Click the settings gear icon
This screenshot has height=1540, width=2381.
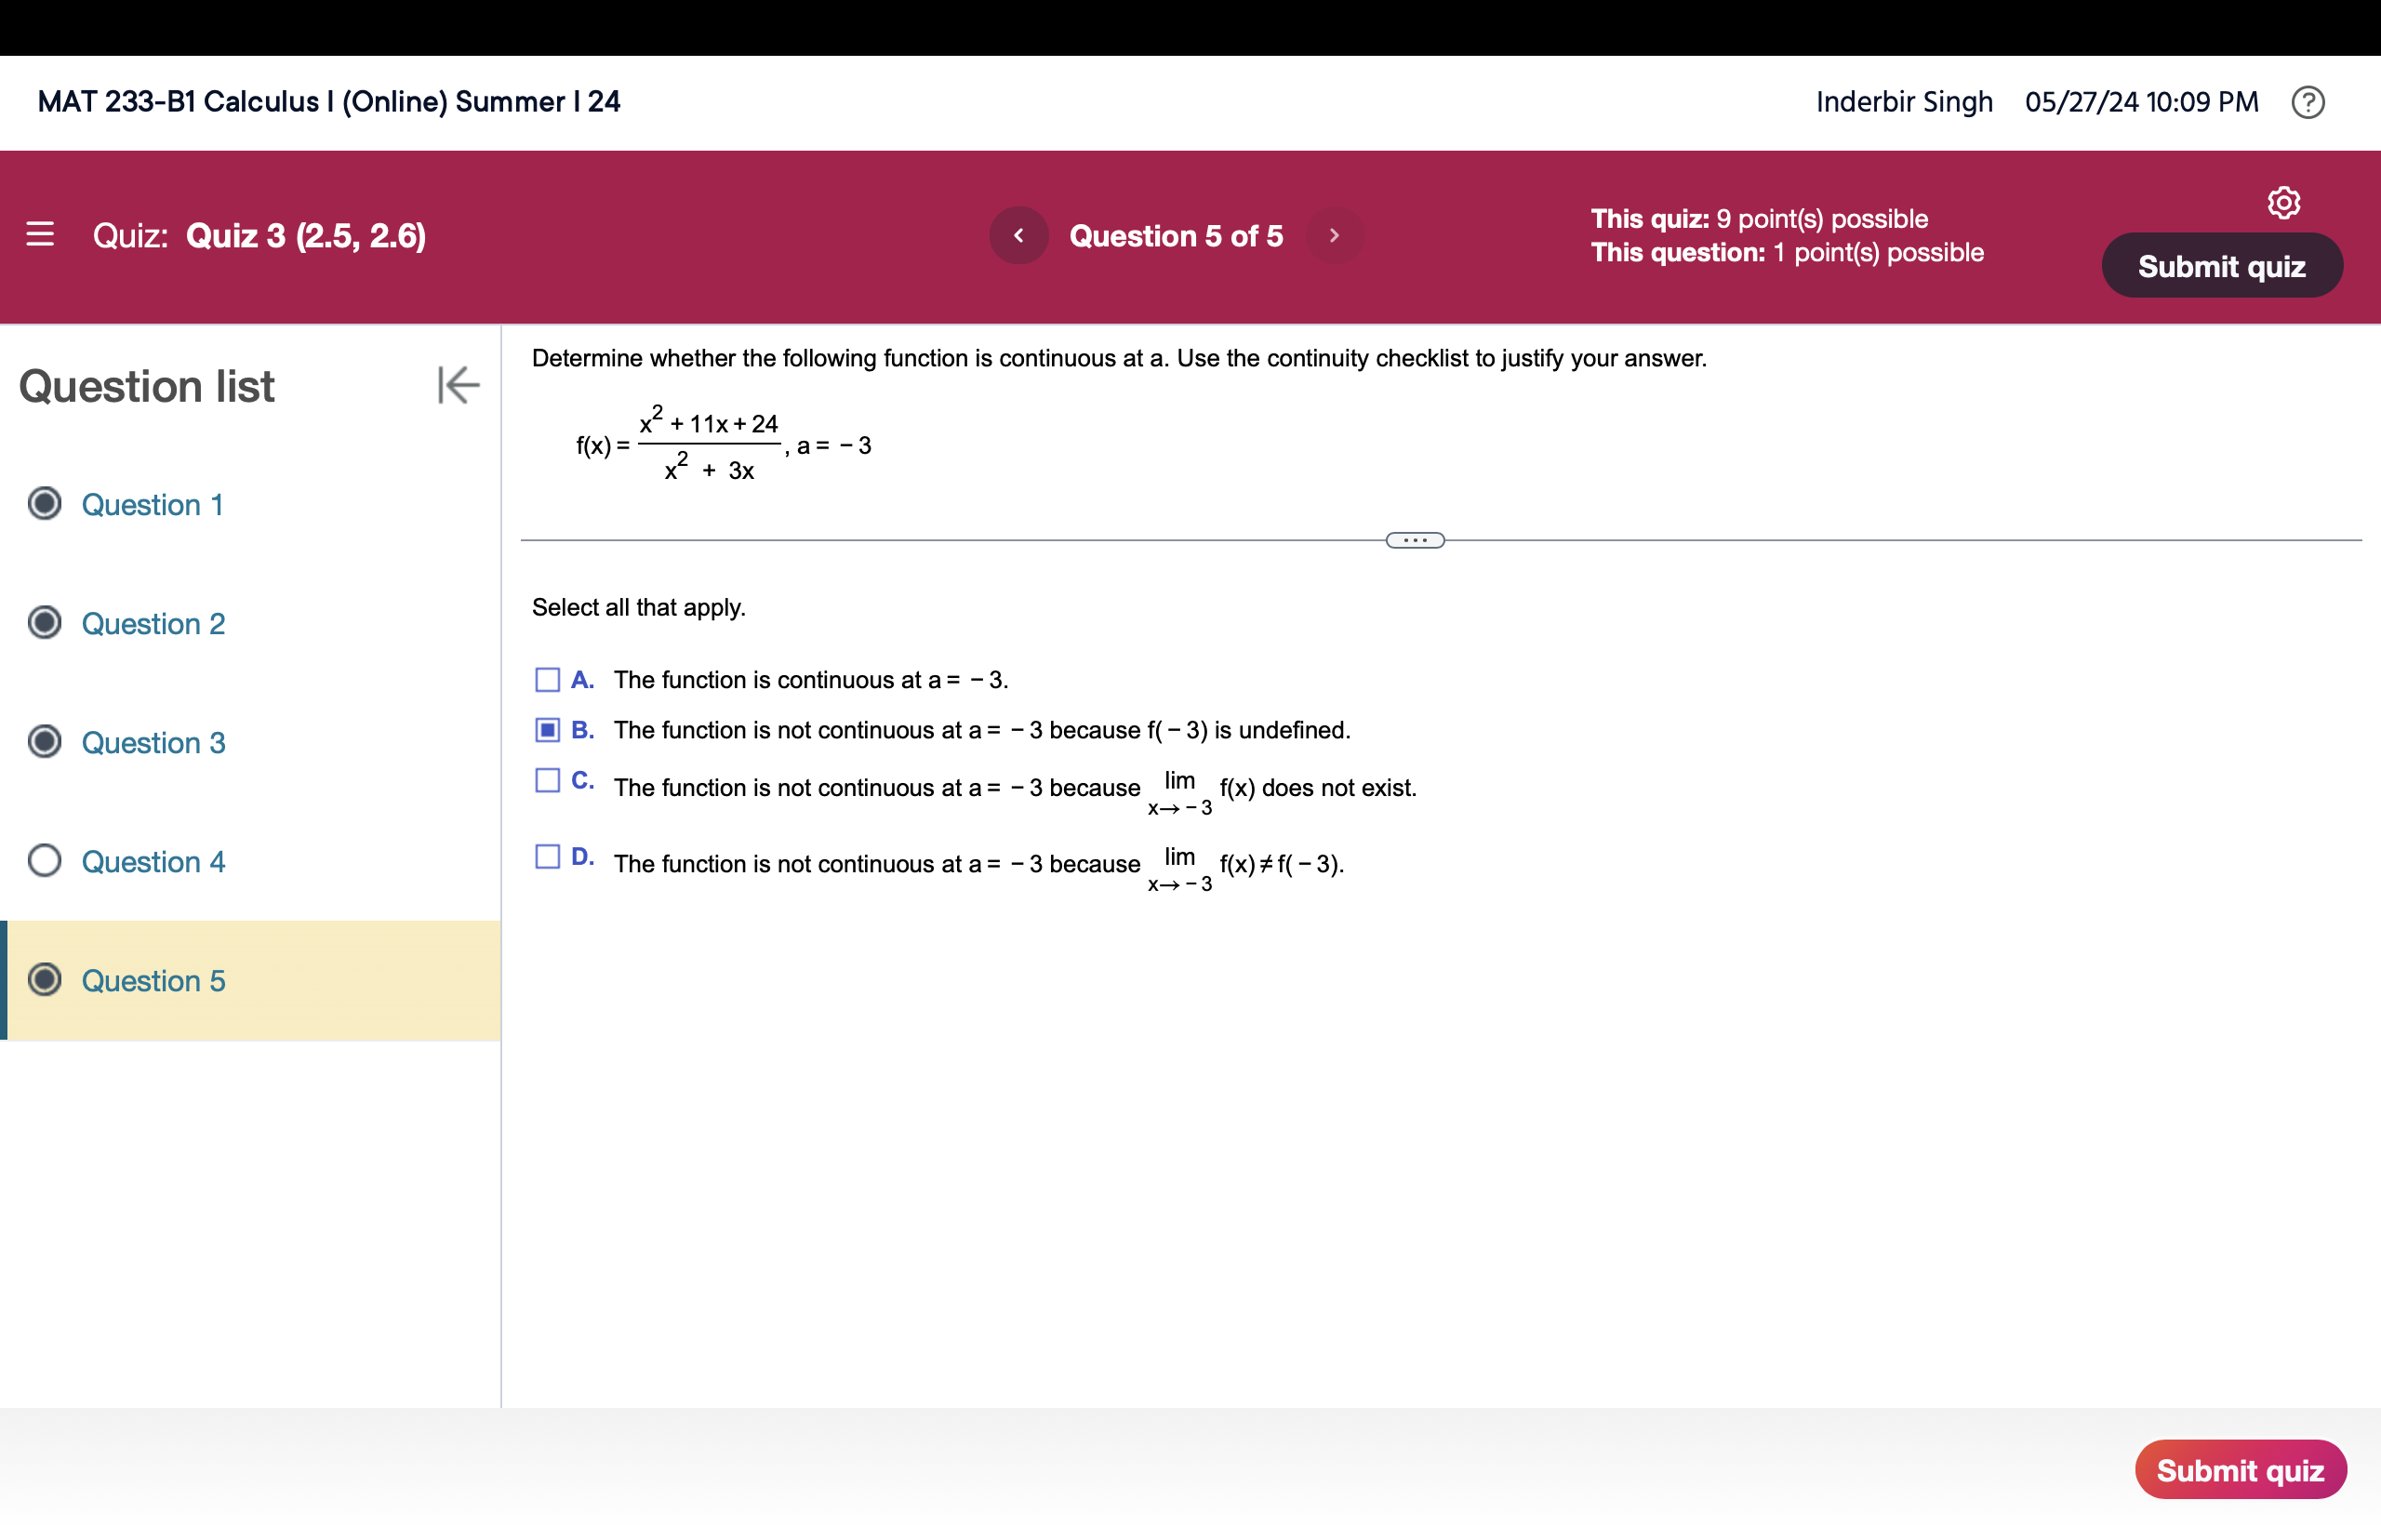coord(2283,203)
